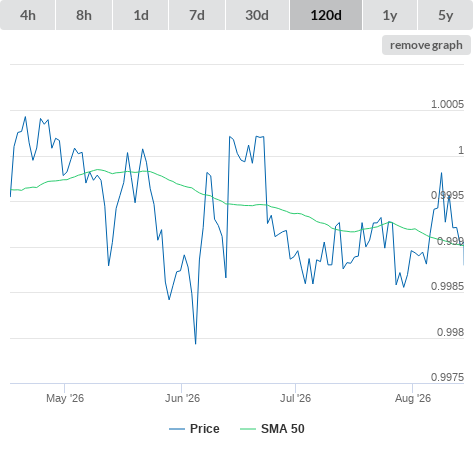Image resolution: width=474 pixels, height=455 pixels.
Task: Switch to the 8h time range
Action: [84, 15]
